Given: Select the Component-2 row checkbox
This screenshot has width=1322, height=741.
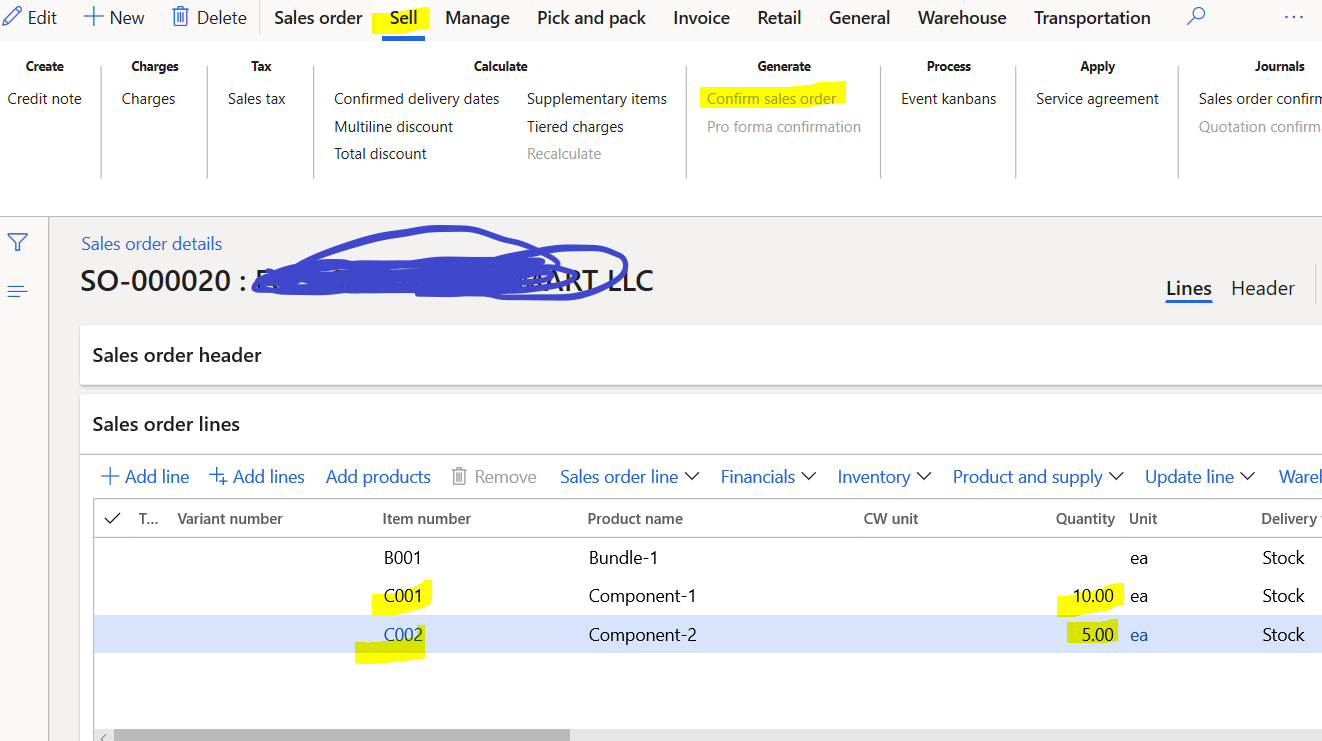Looking at the screenshot, I should pyautogui.click(x=112, y=634).
